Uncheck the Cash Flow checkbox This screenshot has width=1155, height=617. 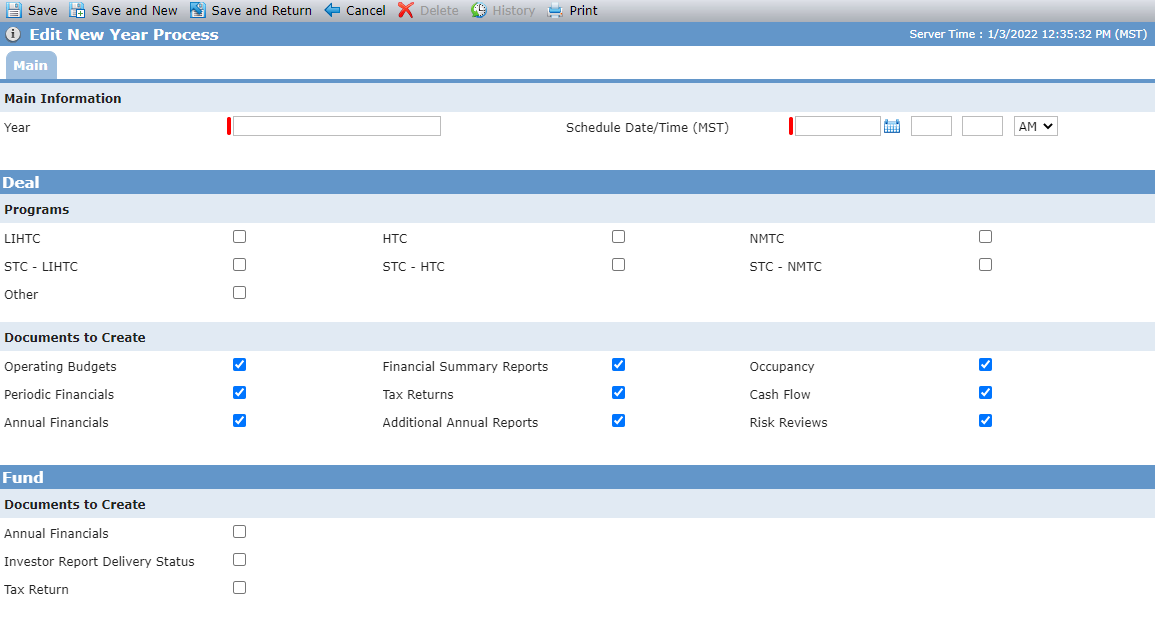point(986,392)
